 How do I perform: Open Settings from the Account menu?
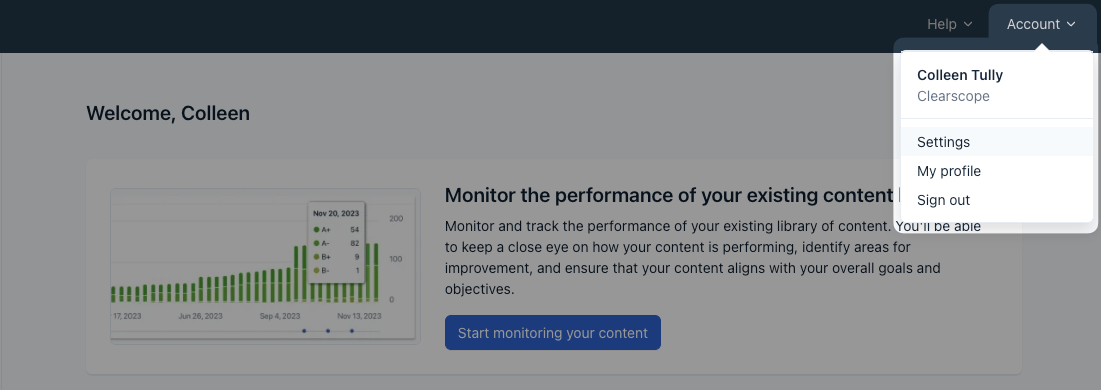[997, 142]
